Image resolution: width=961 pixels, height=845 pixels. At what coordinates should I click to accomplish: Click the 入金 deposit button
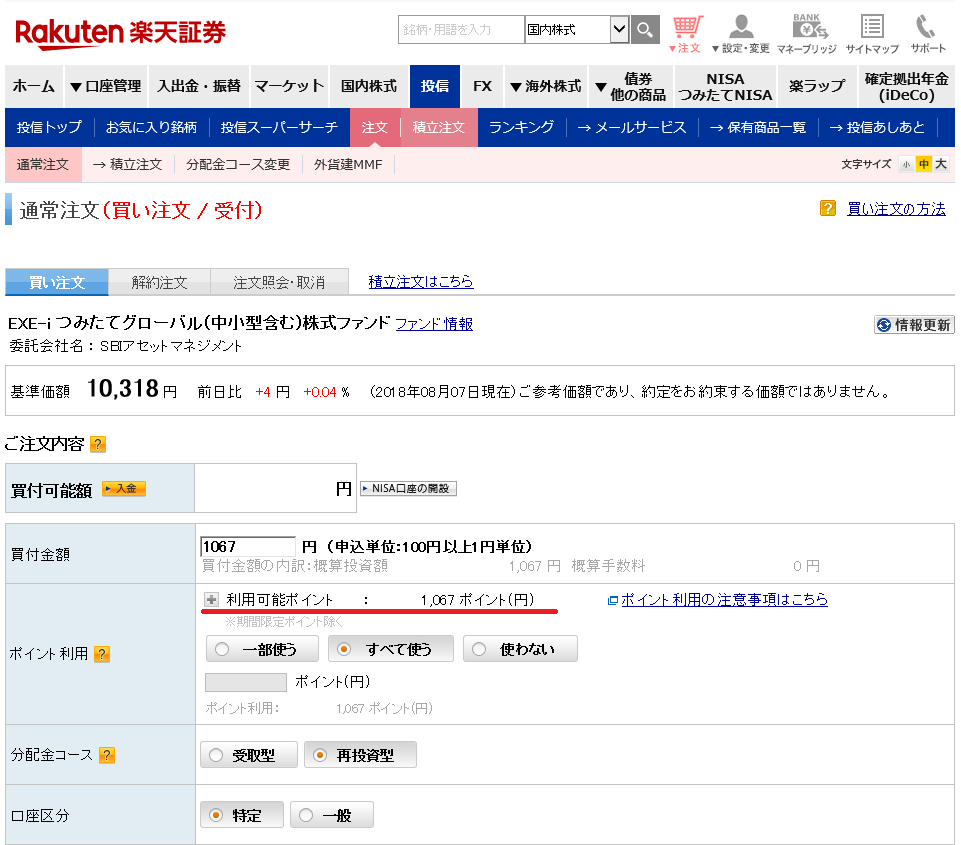[x=124, y=488]
